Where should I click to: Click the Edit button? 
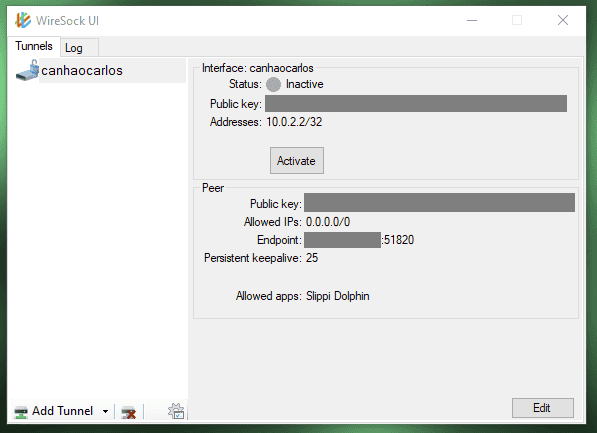coord(542,408)
